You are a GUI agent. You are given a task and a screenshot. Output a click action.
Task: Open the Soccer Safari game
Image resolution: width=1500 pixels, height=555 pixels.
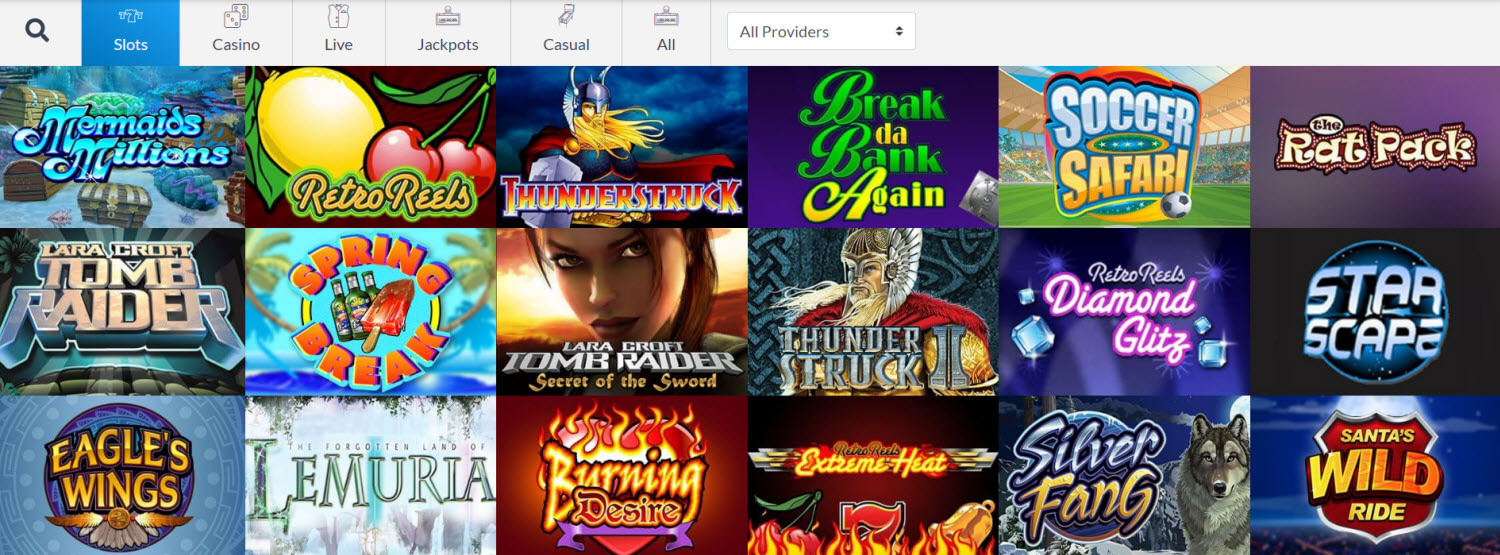(1124, 147)
